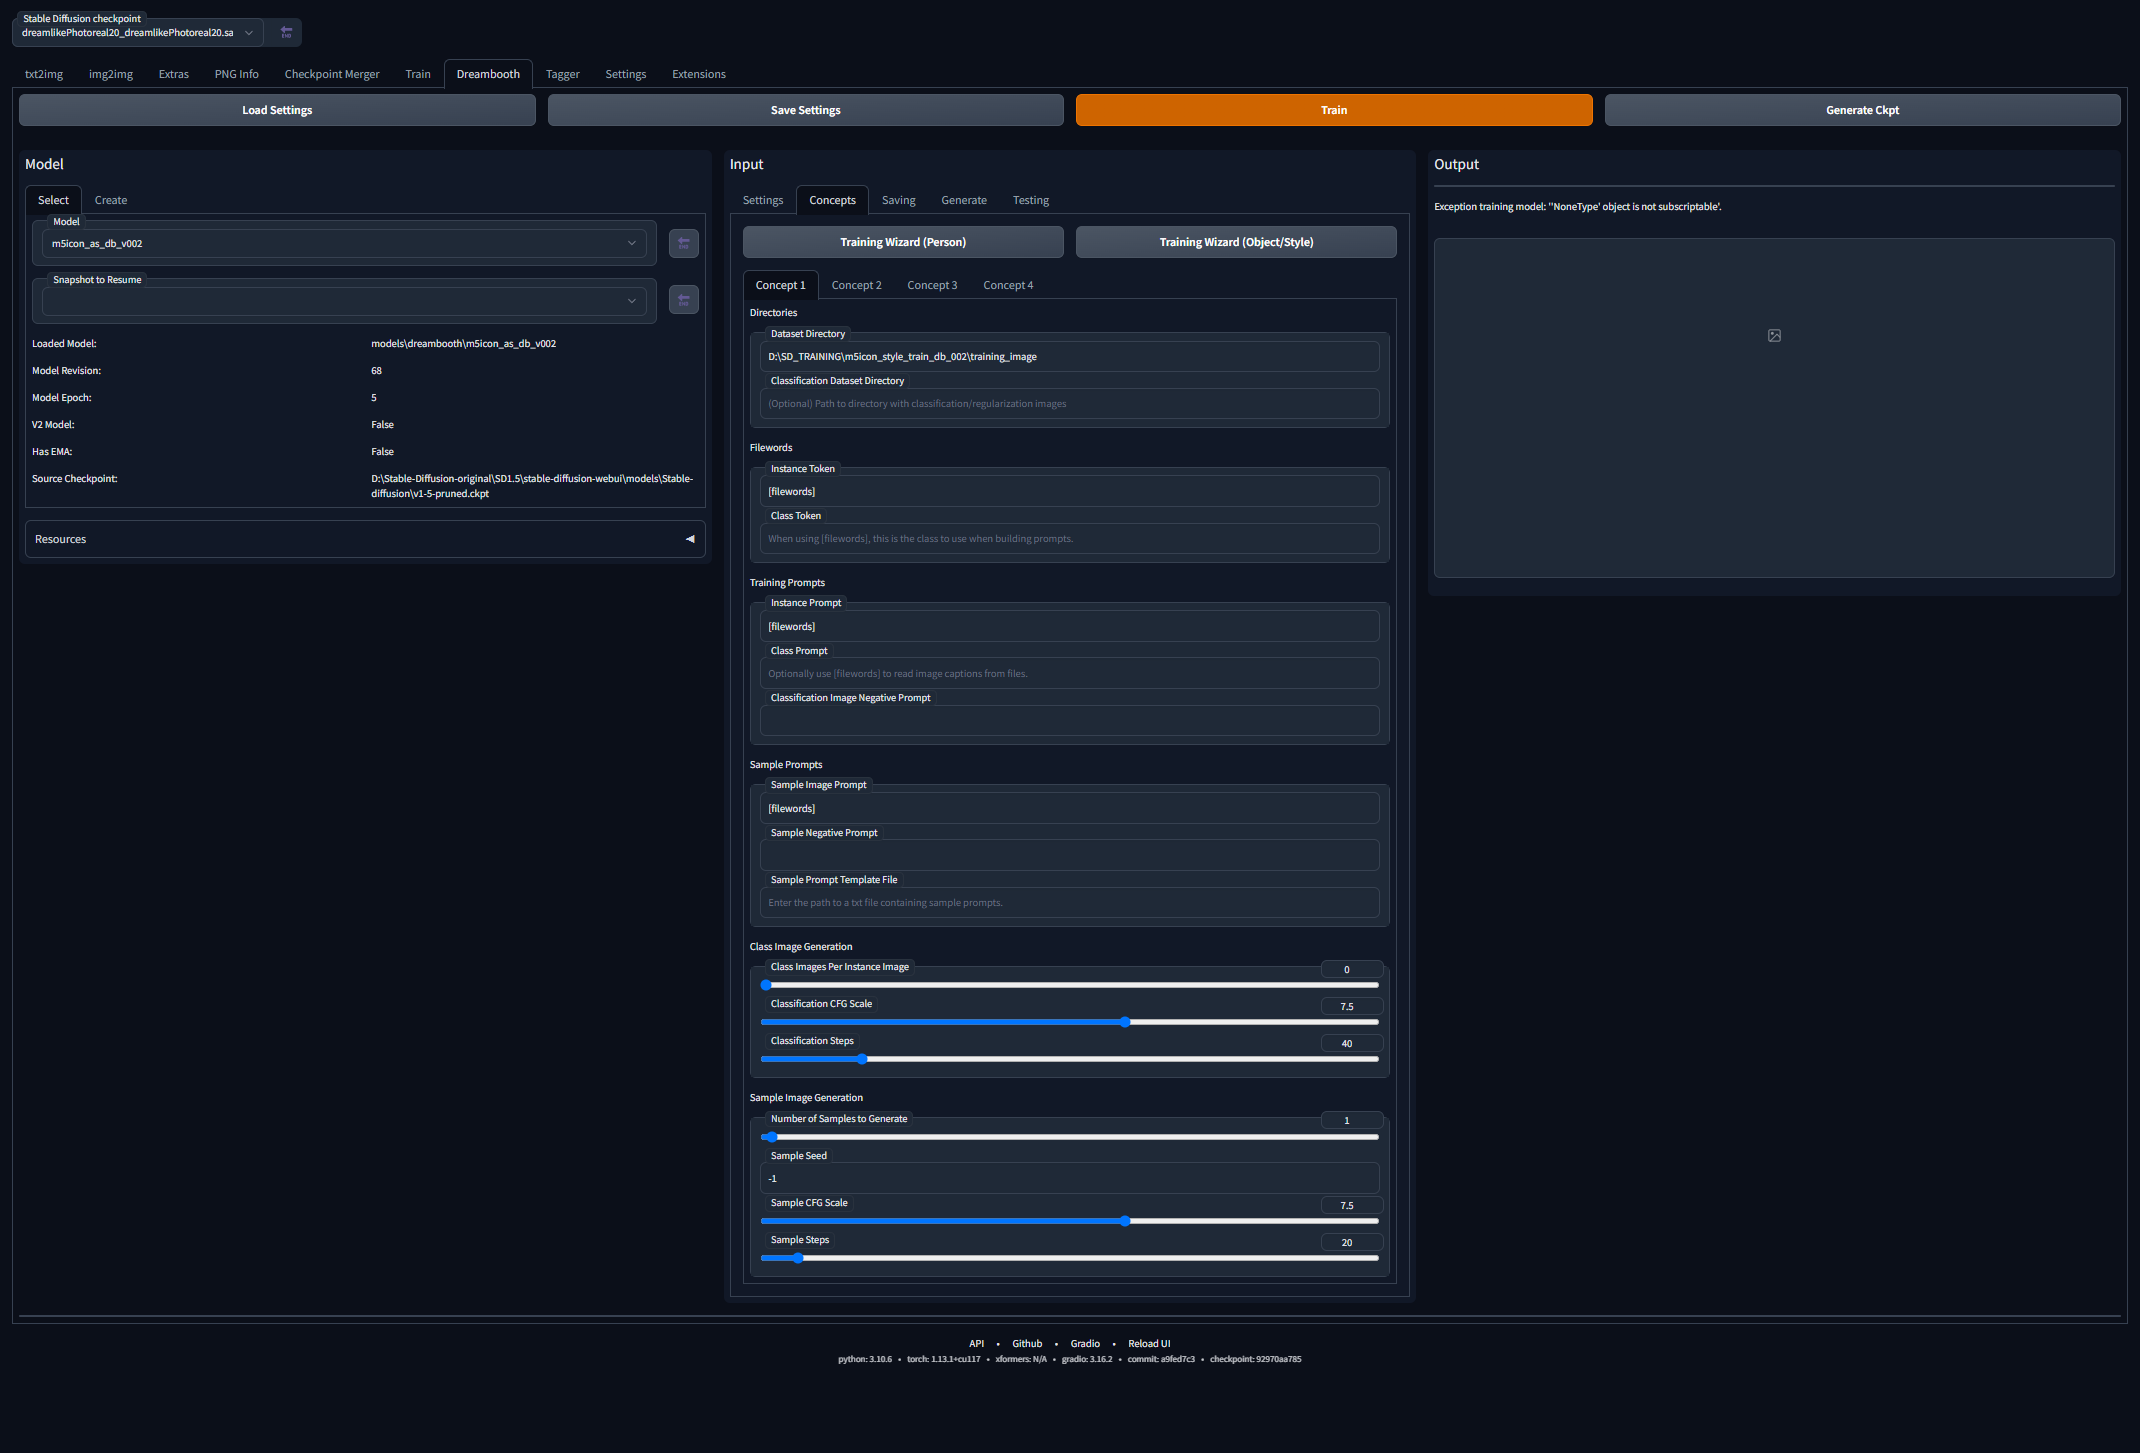The image size is (2140, 1453).
Task: Open the Checkpoint Merger tab
Action: click(332, 74)
